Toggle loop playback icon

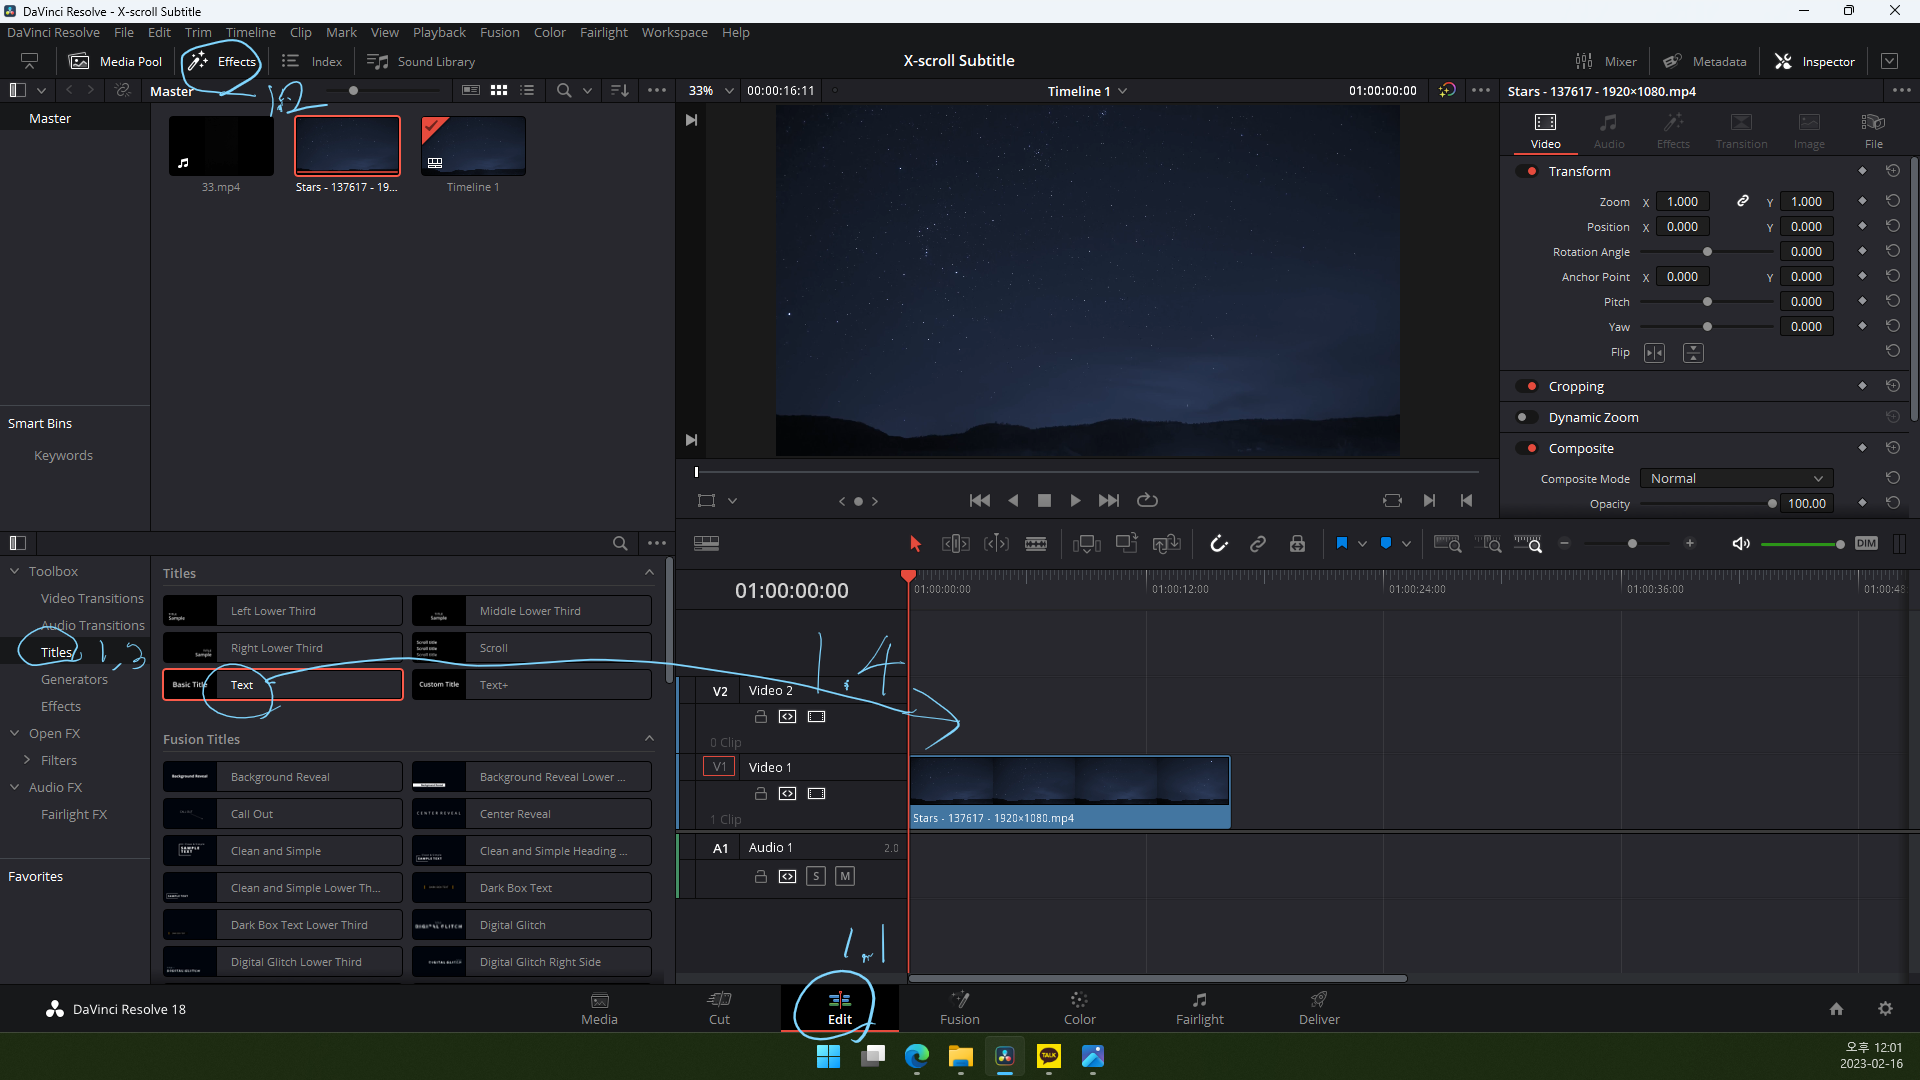tap(1147, 500)
